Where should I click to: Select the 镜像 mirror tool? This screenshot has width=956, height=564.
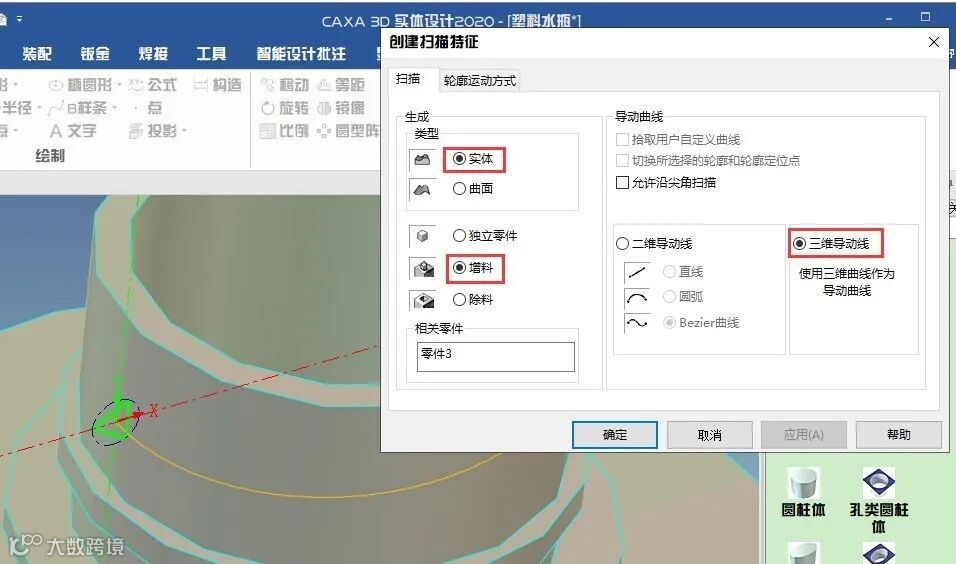pos(341,108)
